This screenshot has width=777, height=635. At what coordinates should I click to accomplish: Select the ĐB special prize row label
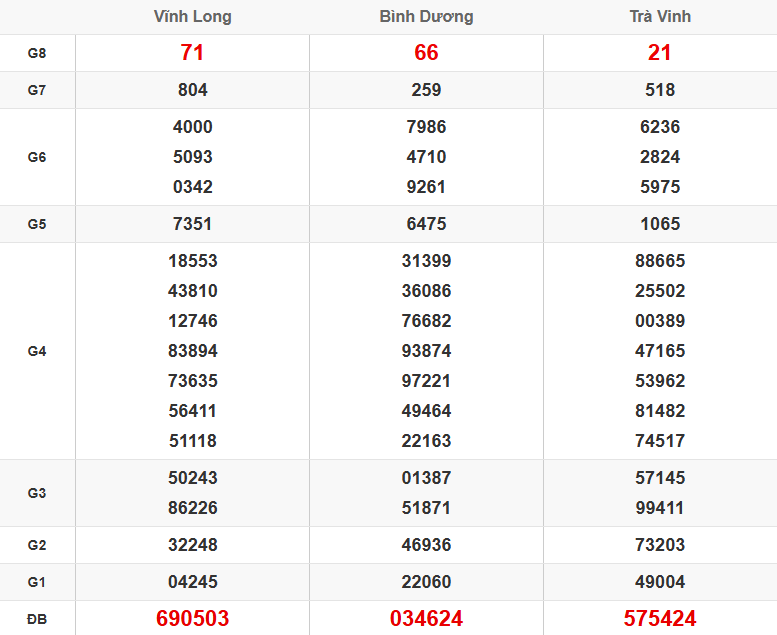tap(37, 619)
